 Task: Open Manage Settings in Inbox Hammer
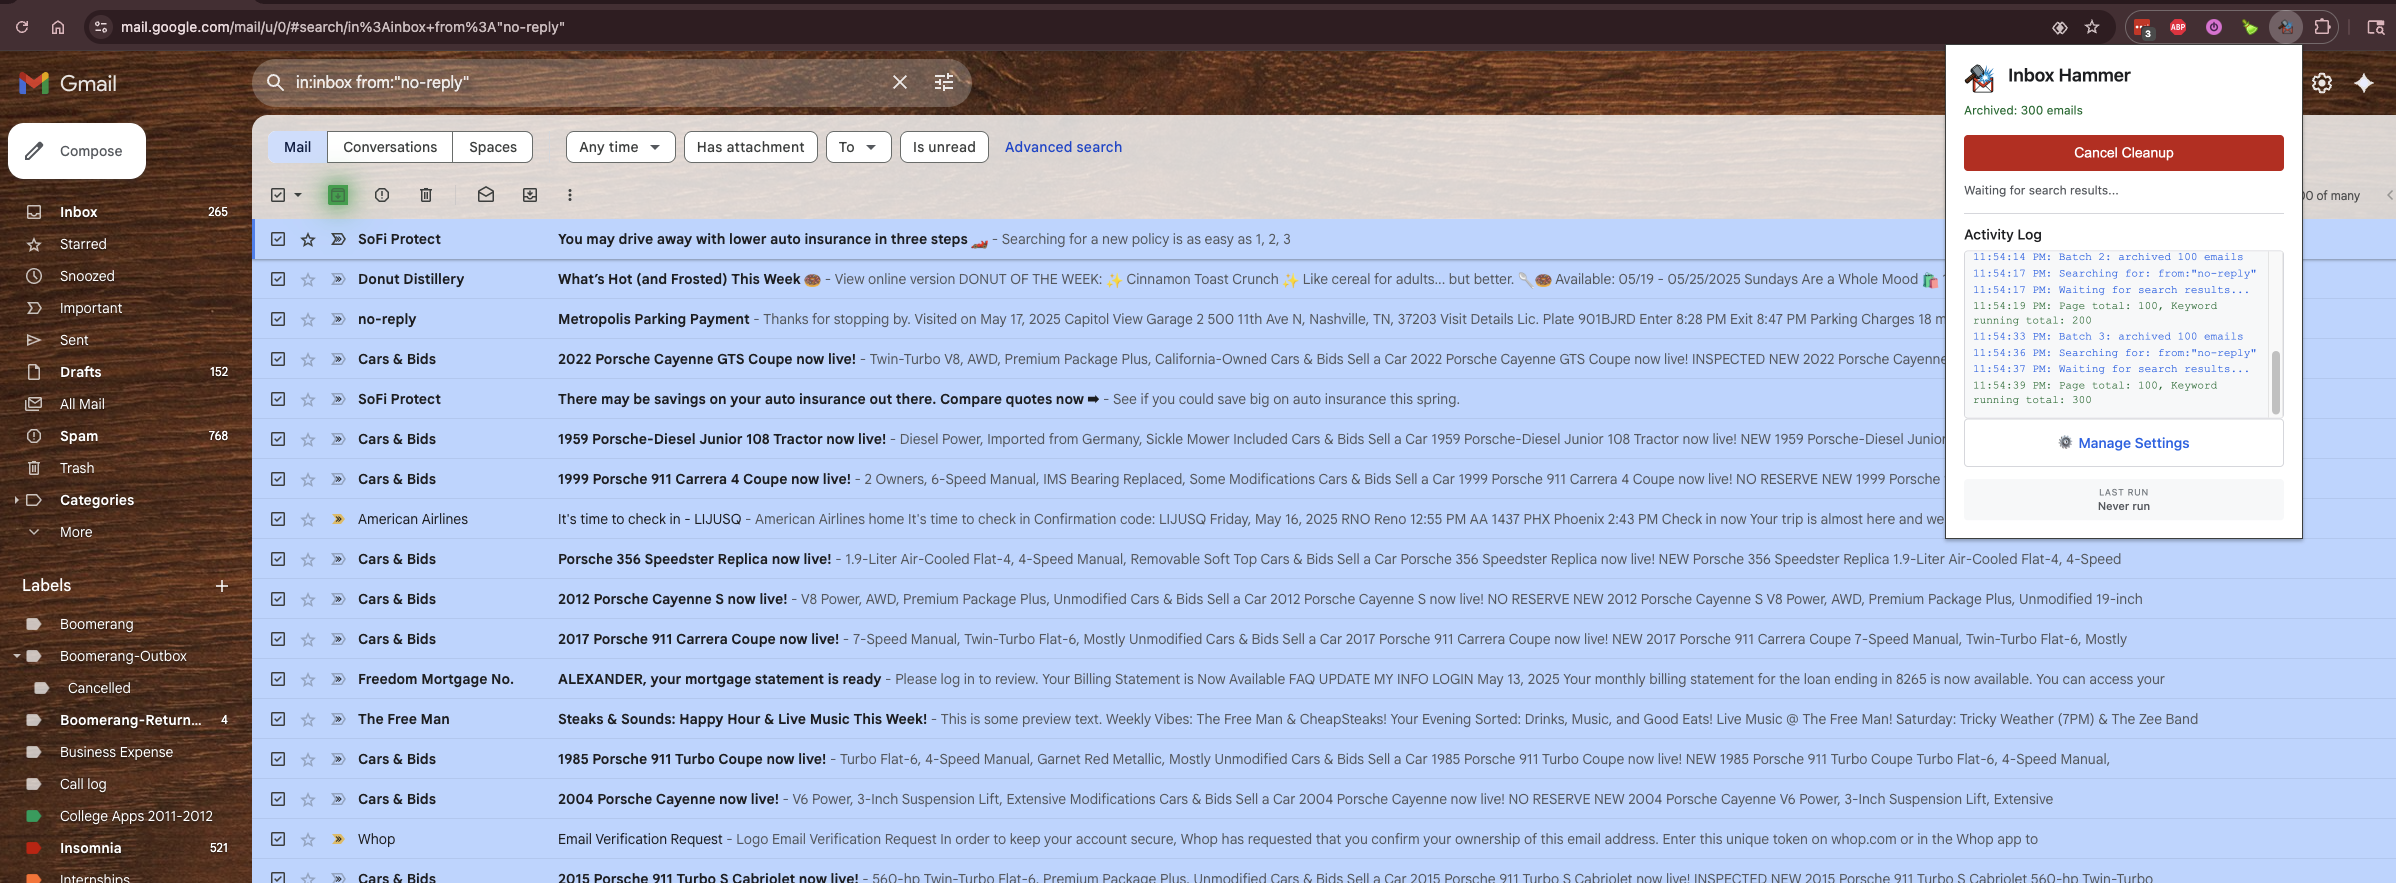pos(2123,443)
